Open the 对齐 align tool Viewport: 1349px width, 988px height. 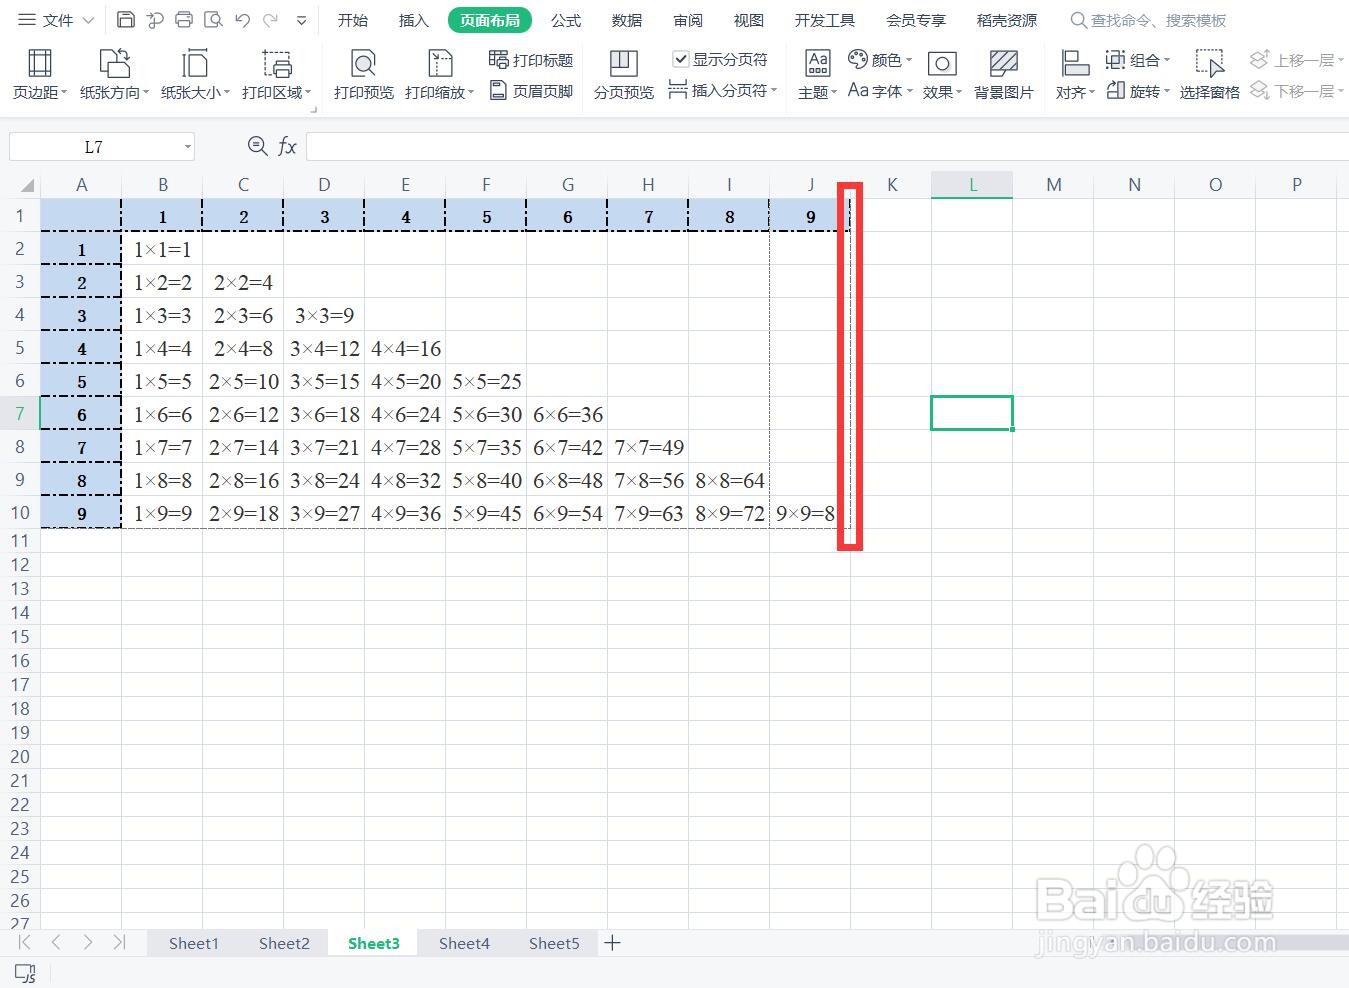pos(1075,75)
